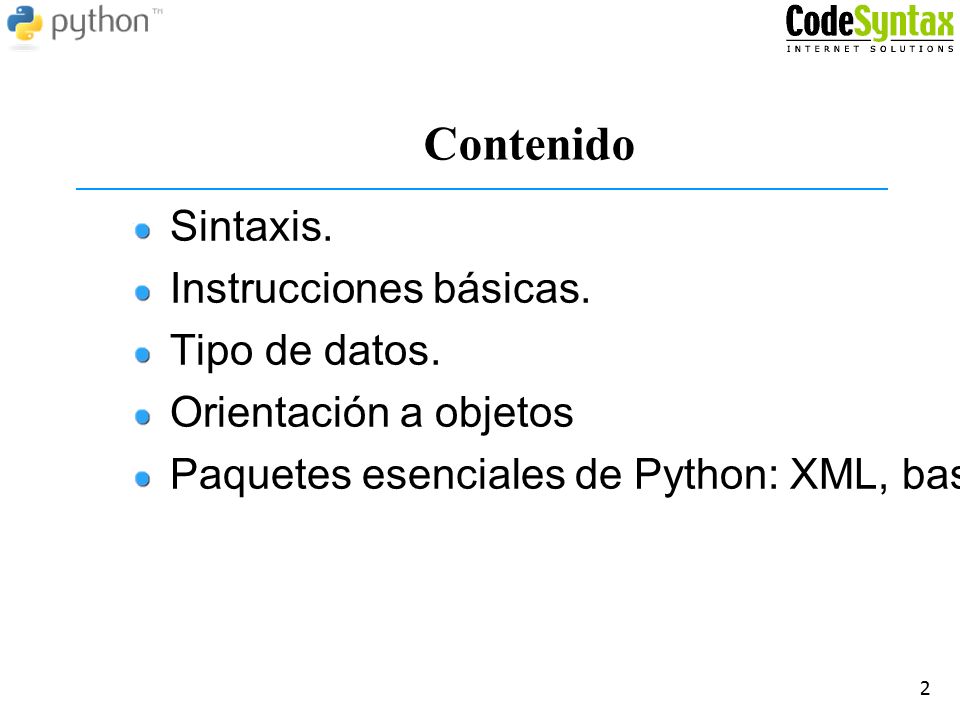This screenshot has height=720, width=960.
Task: Select the CodeSyntax logo
Action: (869, 28)
